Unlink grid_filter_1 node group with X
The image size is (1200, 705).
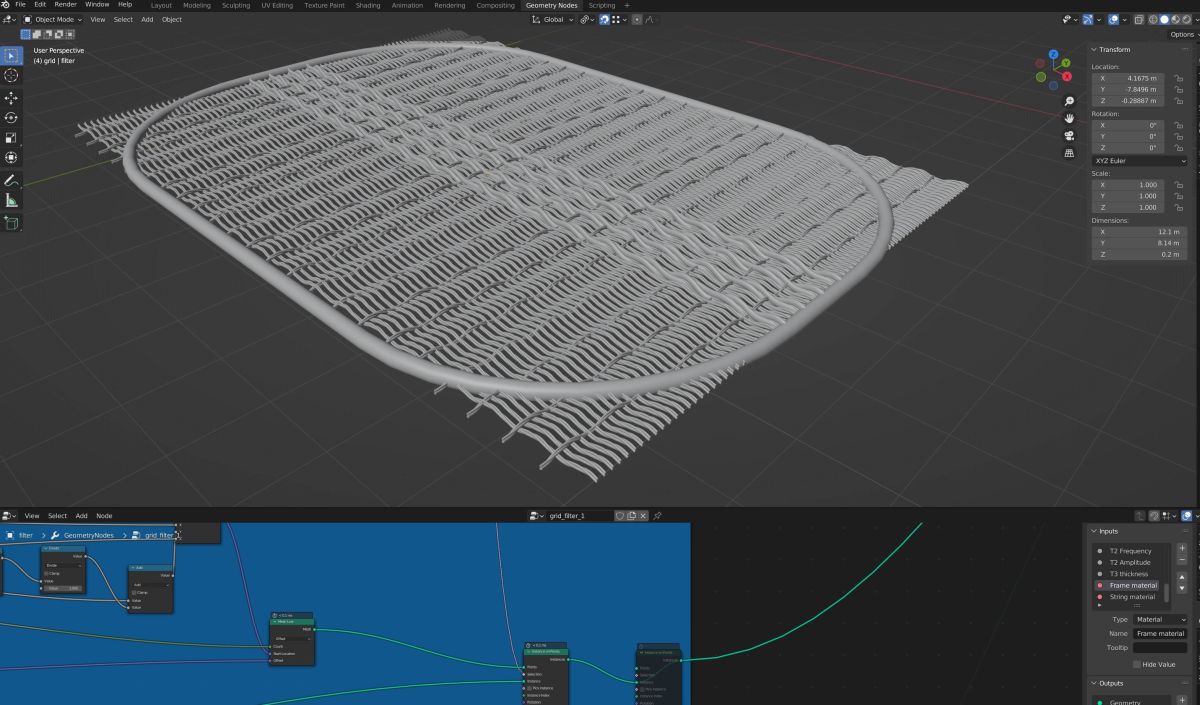(x=644, y=516)
